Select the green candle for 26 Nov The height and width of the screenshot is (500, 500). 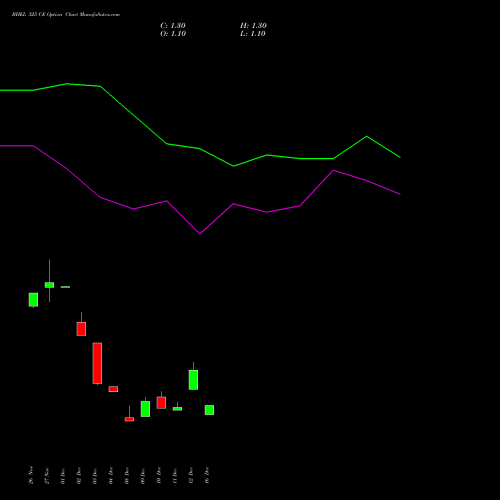coord(33,300)
